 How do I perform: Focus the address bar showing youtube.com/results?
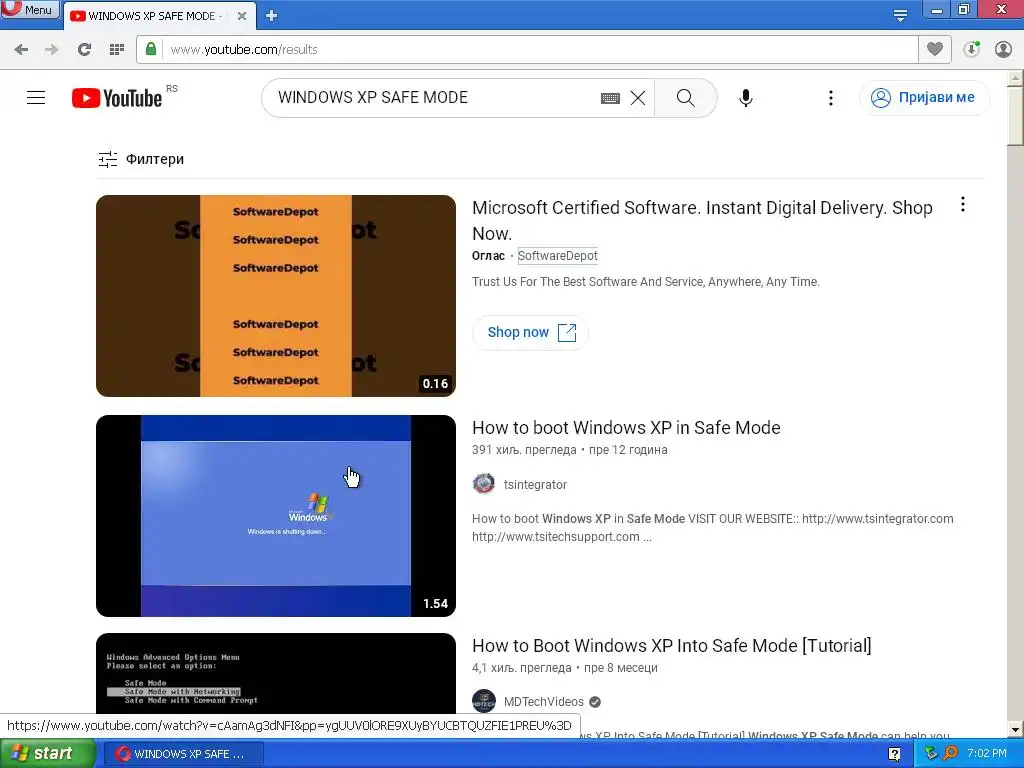click(526, 50)
